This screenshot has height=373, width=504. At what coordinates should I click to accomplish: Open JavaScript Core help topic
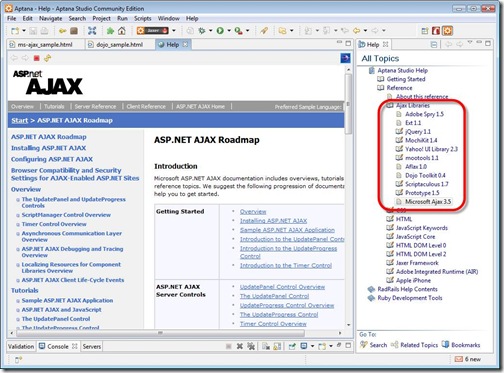click(415, 237)
